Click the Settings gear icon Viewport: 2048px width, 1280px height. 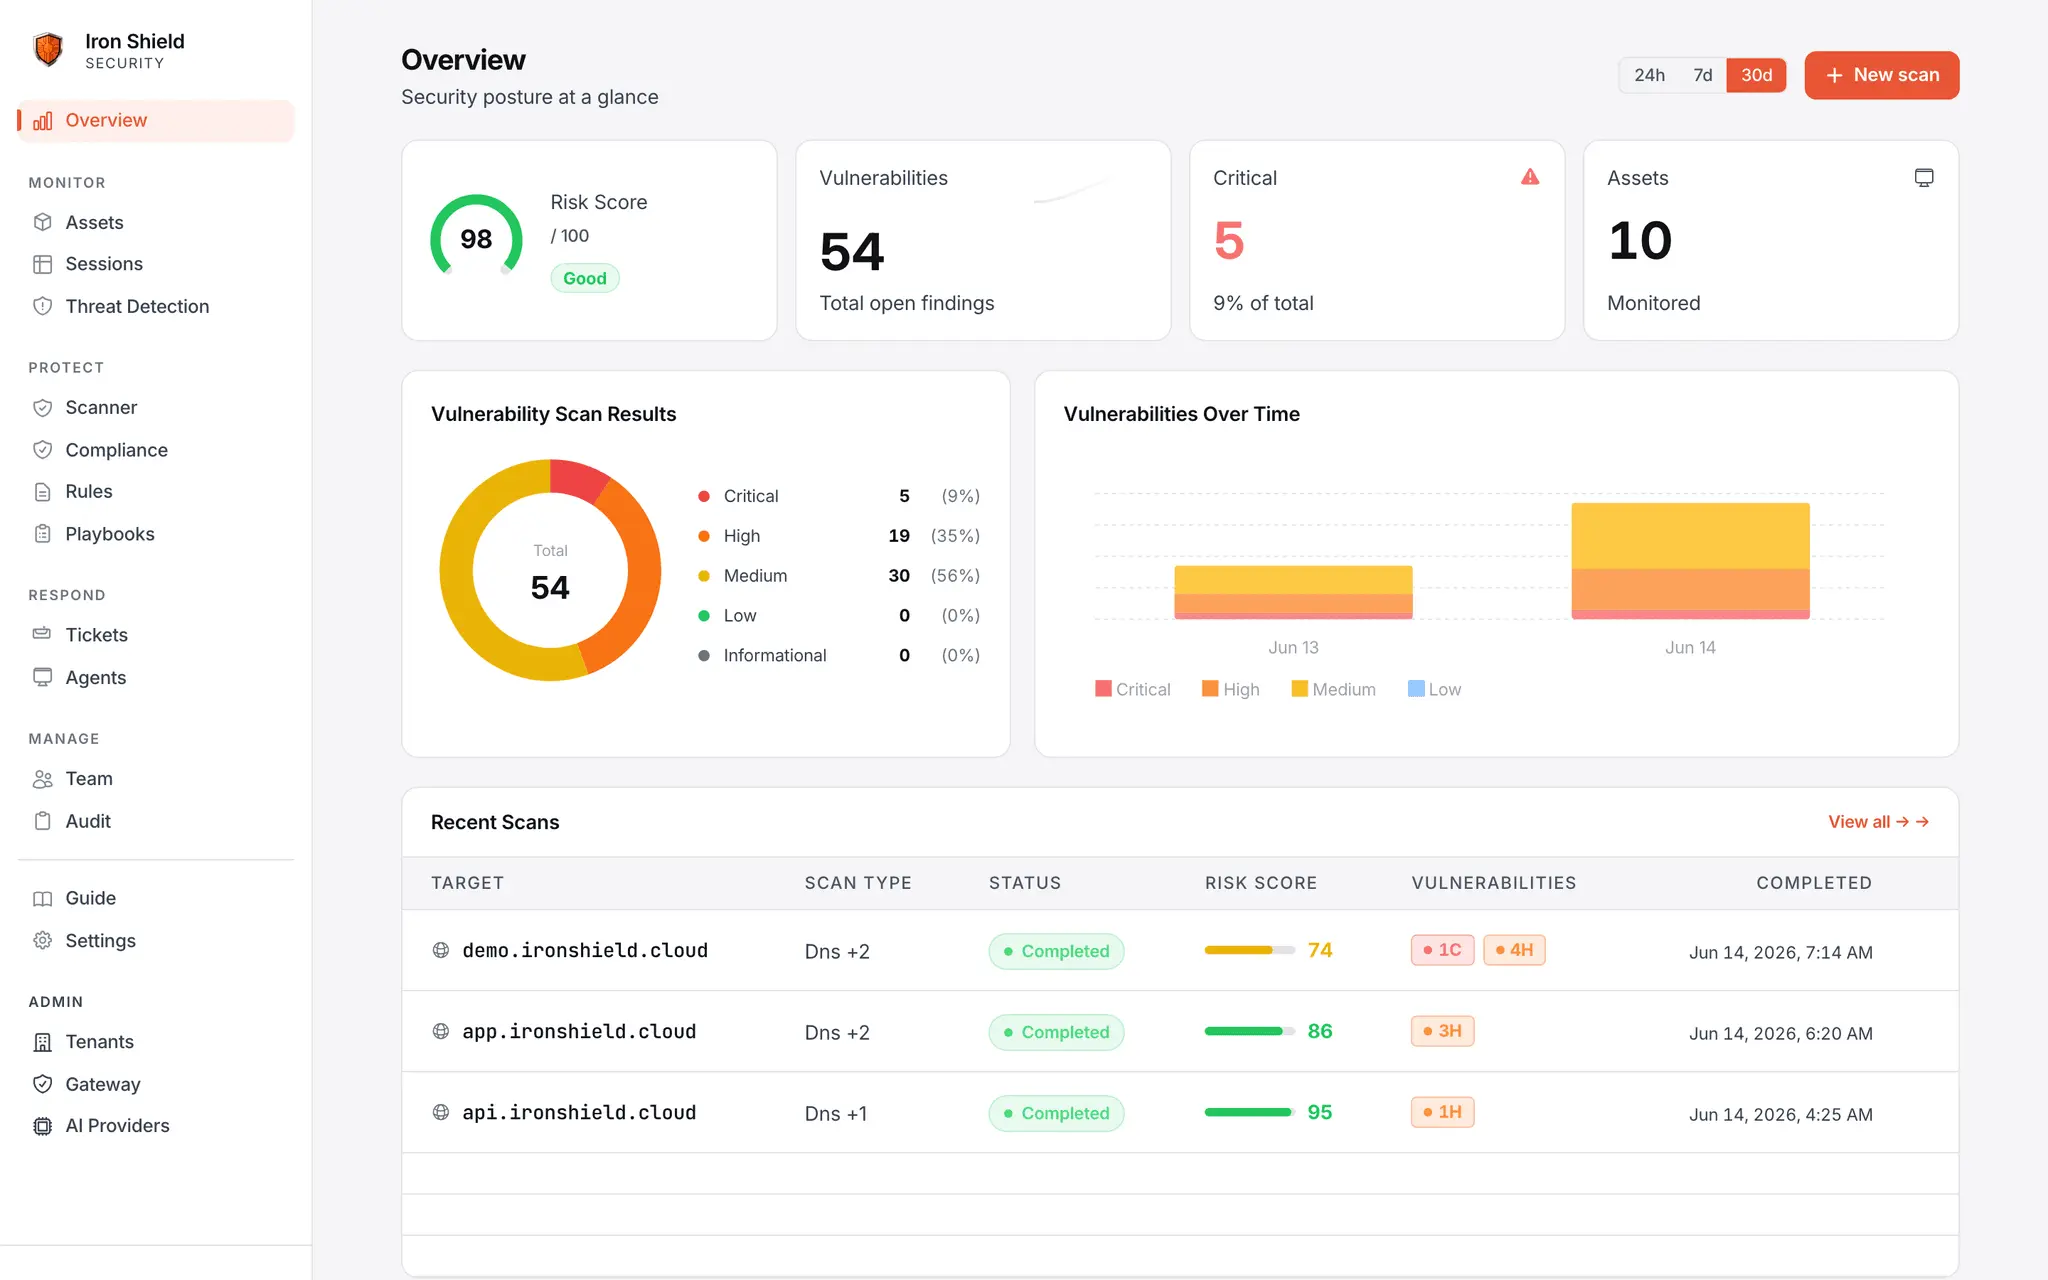42,941
